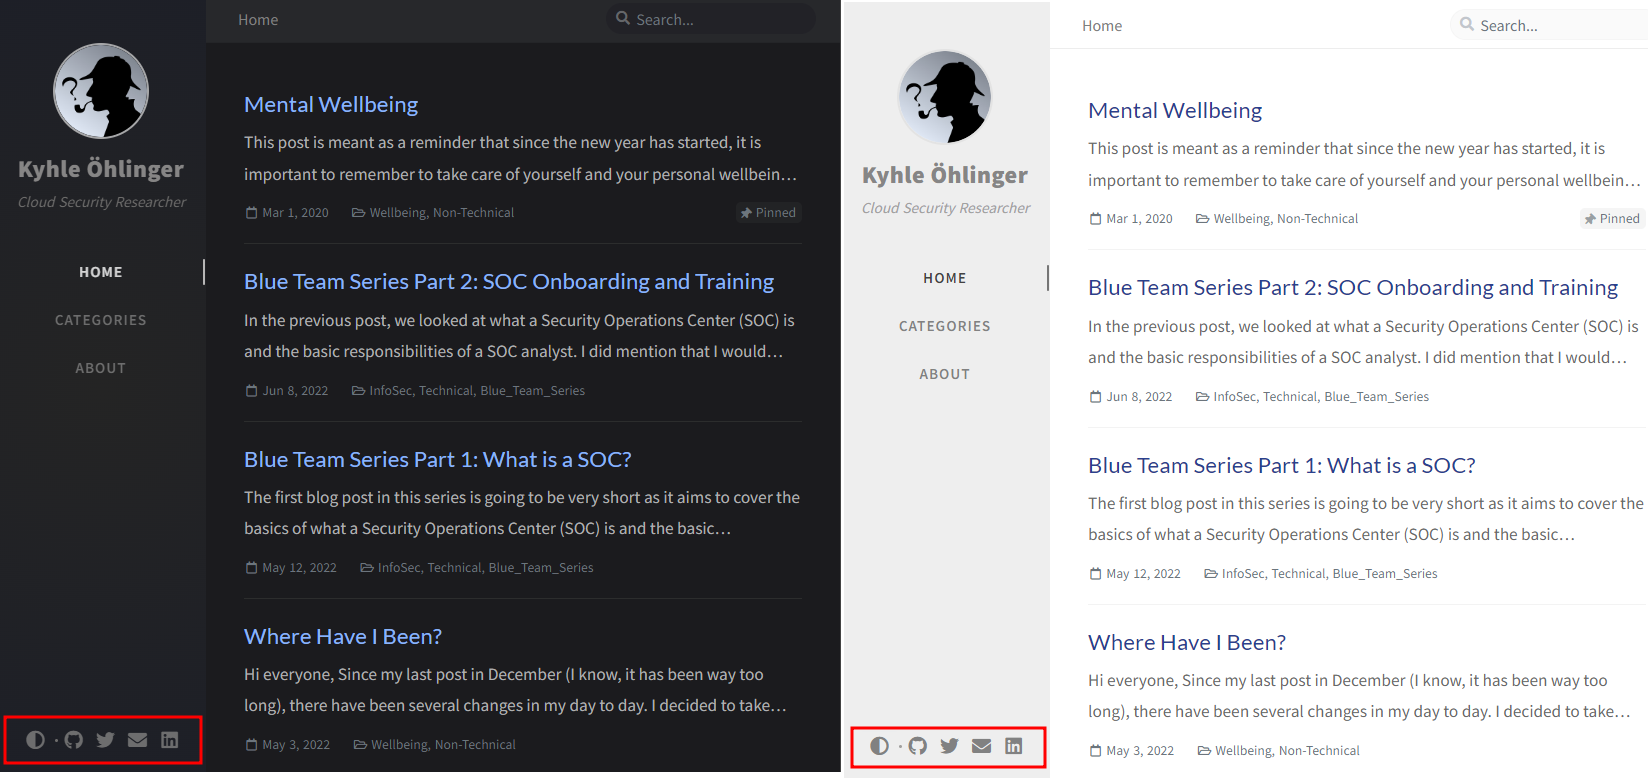
Task: Open LinkedIn icon in the light sidebar
Action: 1014,746
